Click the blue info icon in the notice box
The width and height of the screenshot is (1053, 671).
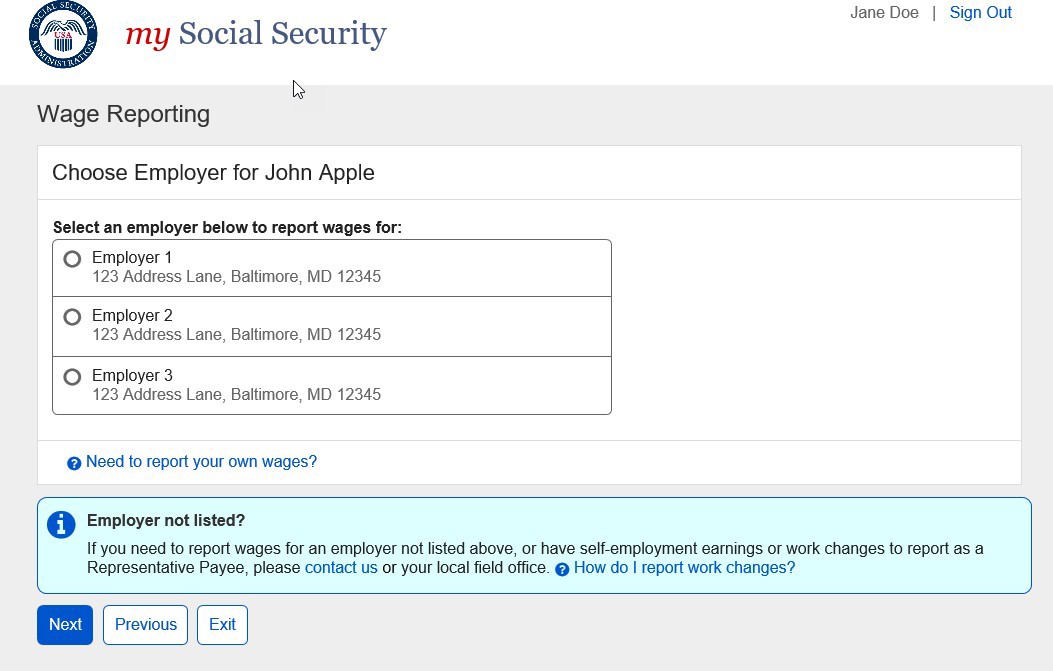61,525
